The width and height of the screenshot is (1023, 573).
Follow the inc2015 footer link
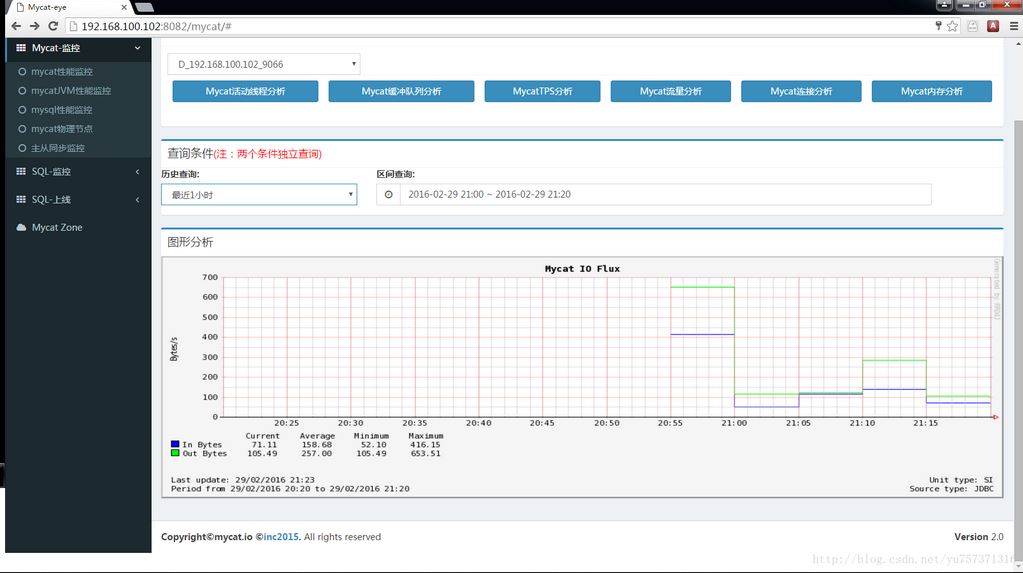281,536
